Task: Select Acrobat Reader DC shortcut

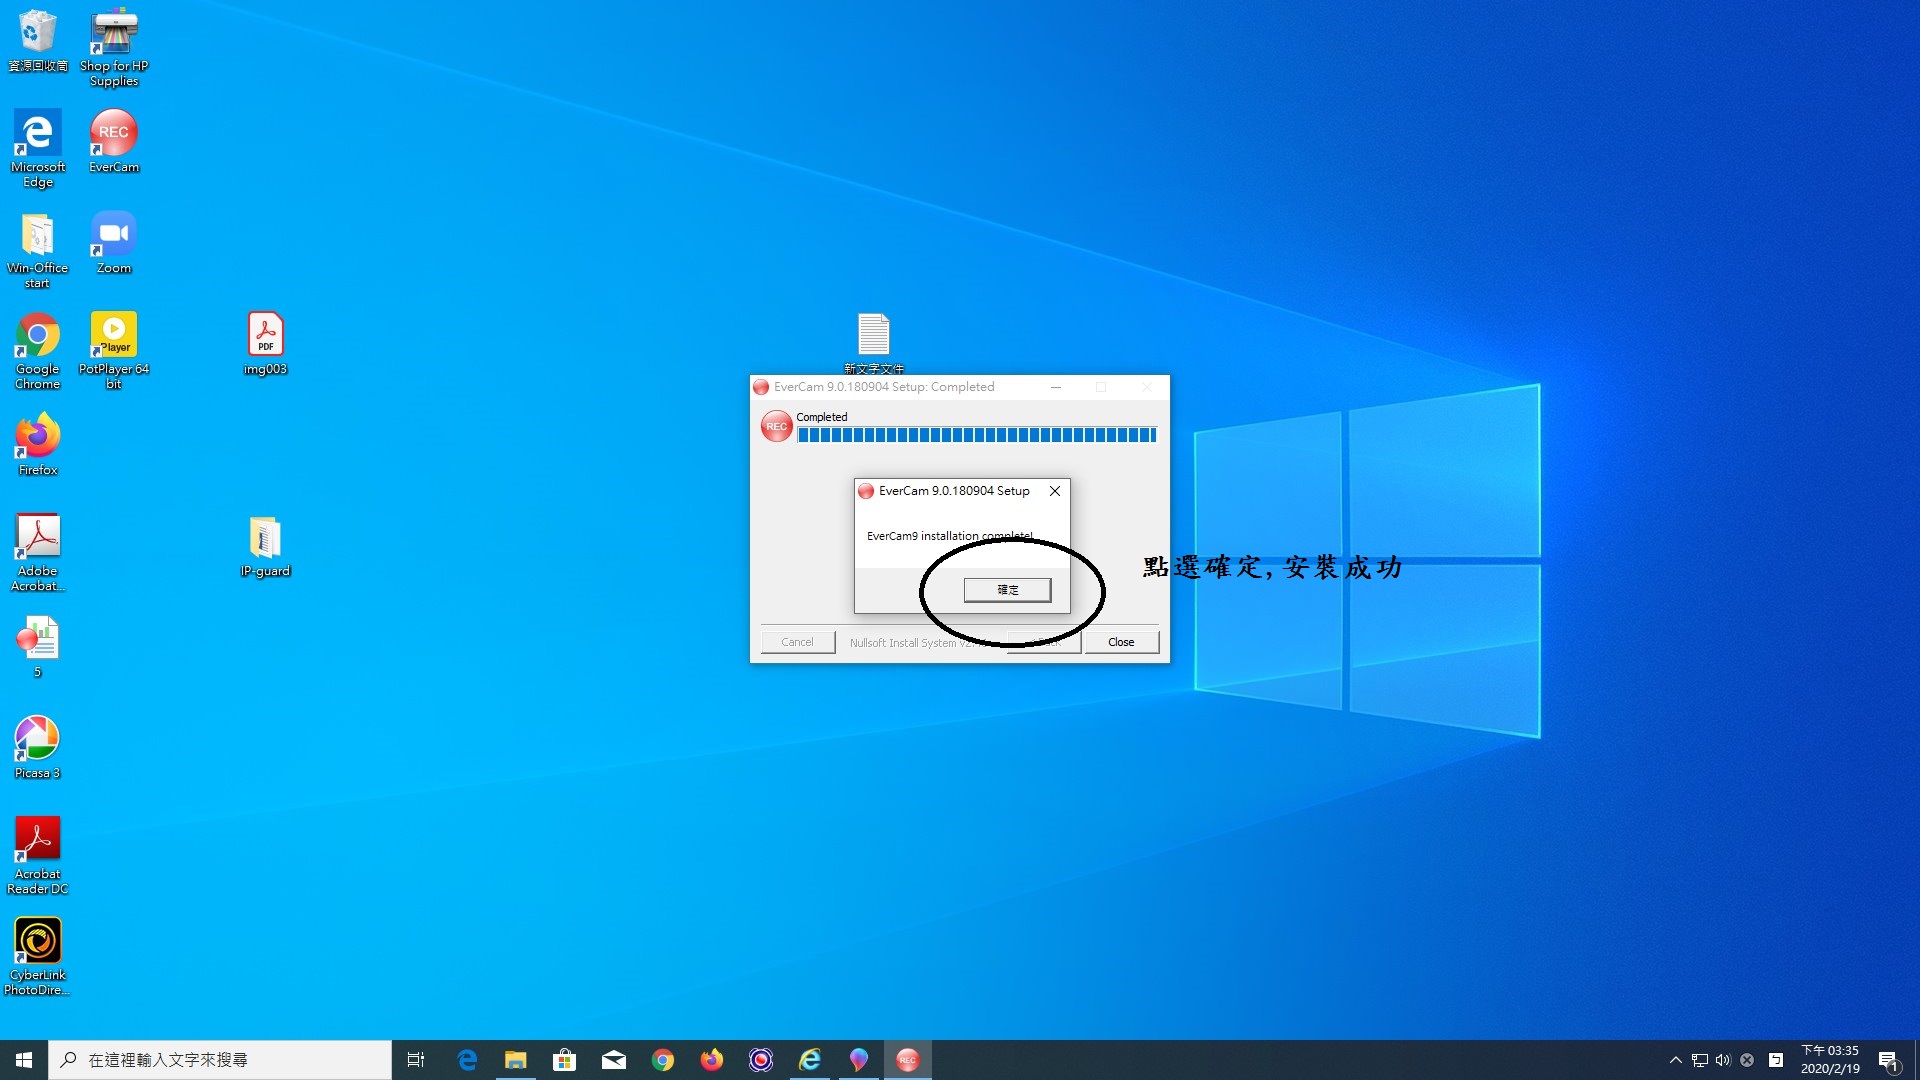Action: click(37, 855)
